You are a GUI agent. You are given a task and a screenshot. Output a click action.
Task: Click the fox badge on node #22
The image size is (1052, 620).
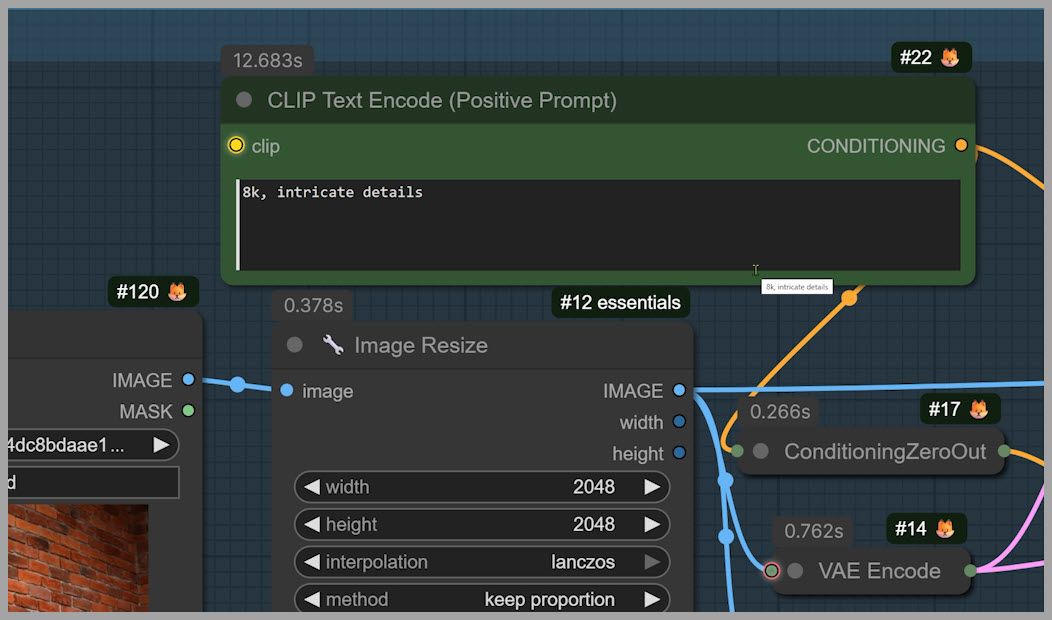click(x=950, y=58)
